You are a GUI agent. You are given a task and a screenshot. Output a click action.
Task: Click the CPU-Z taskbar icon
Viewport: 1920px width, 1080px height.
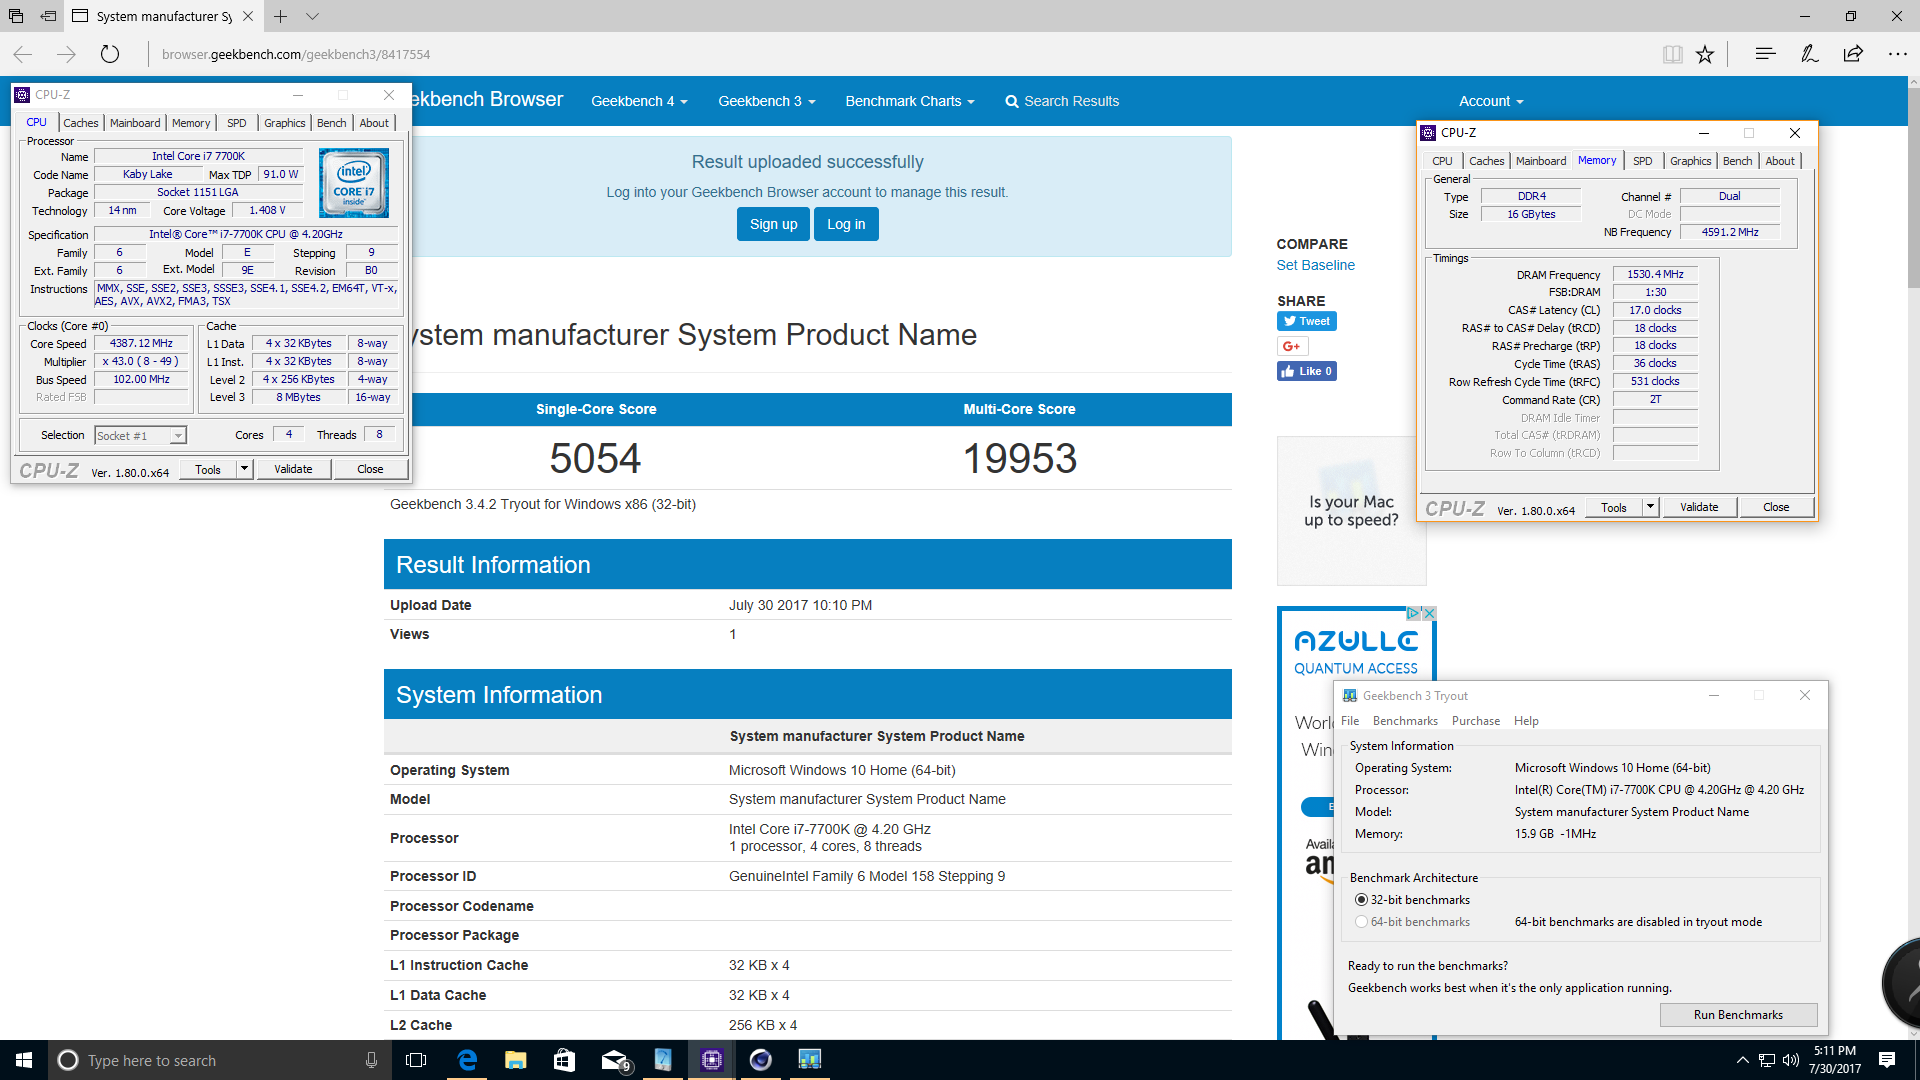(712, 1060)
